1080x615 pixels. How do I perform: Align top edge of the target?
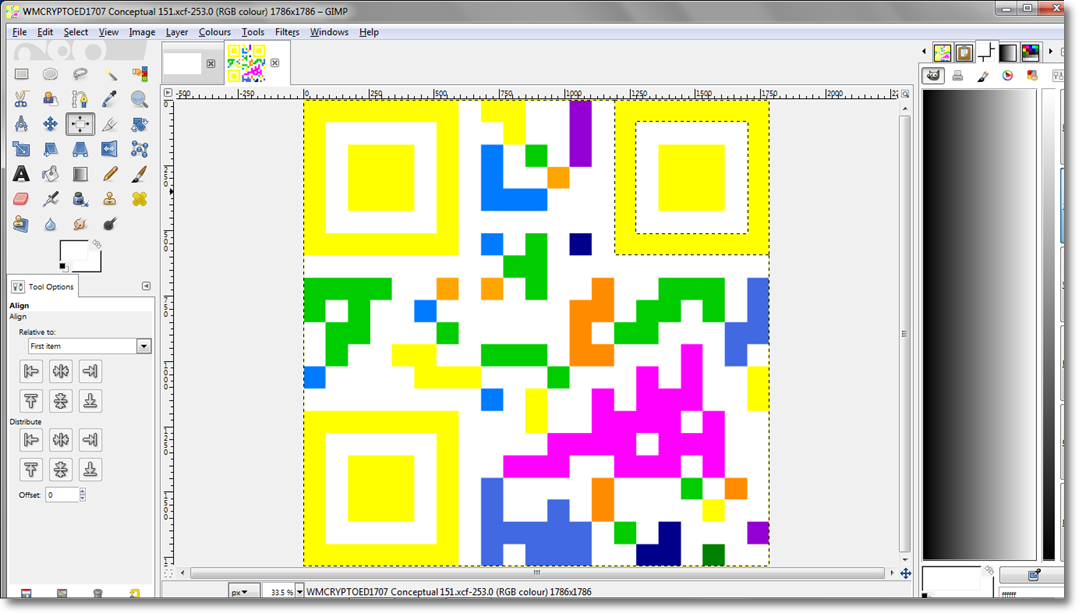31,400
